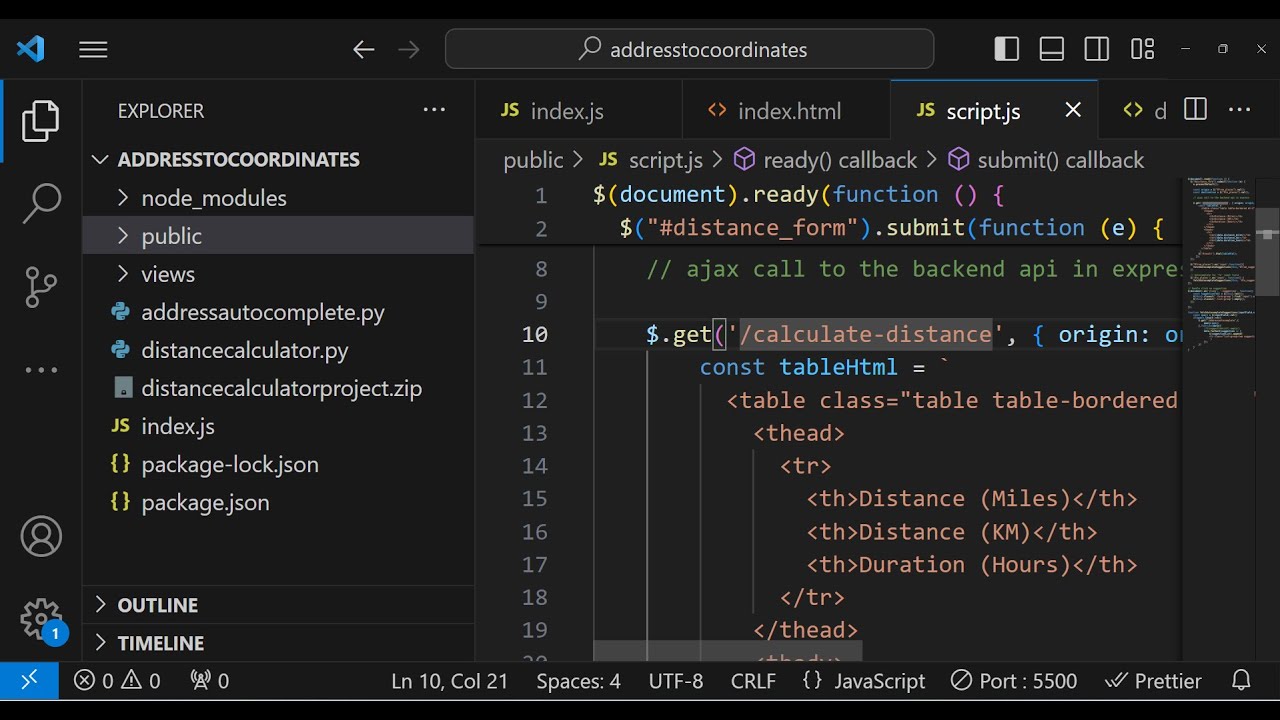Viewport: 1280px width, 720px height.
Task: Switch to the index.html tab
Action: point(788,111)
